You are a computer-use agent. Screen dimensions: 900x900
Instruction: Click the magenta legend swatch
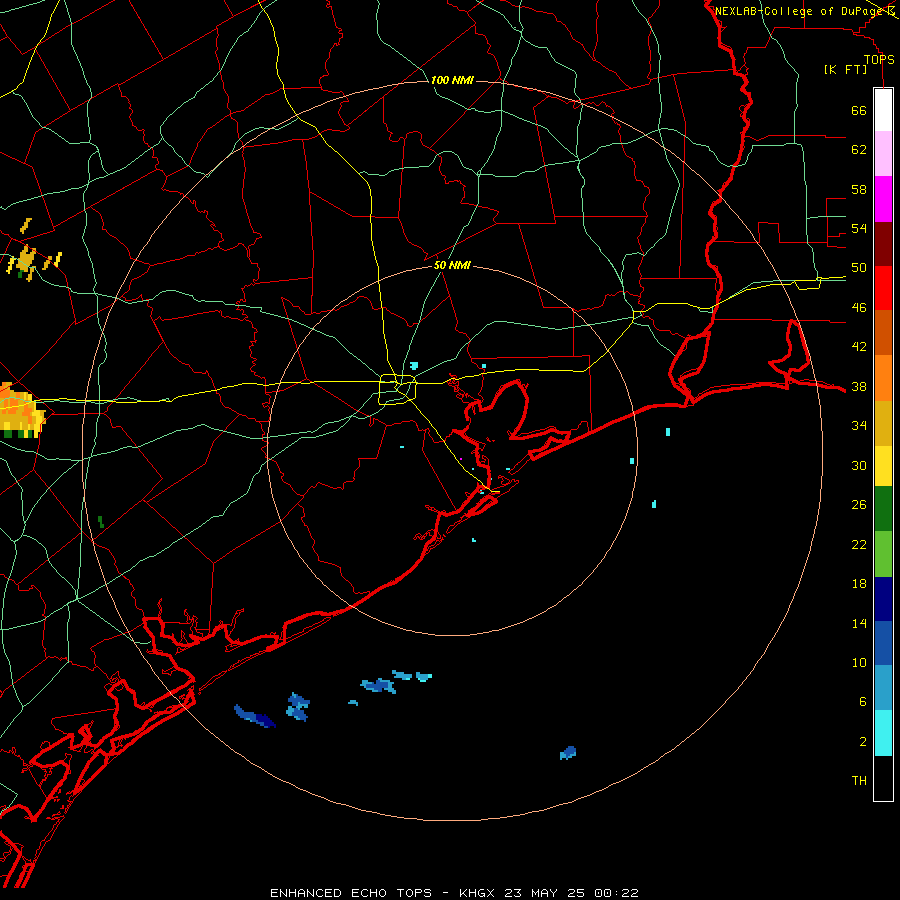[x=883, y=199]
